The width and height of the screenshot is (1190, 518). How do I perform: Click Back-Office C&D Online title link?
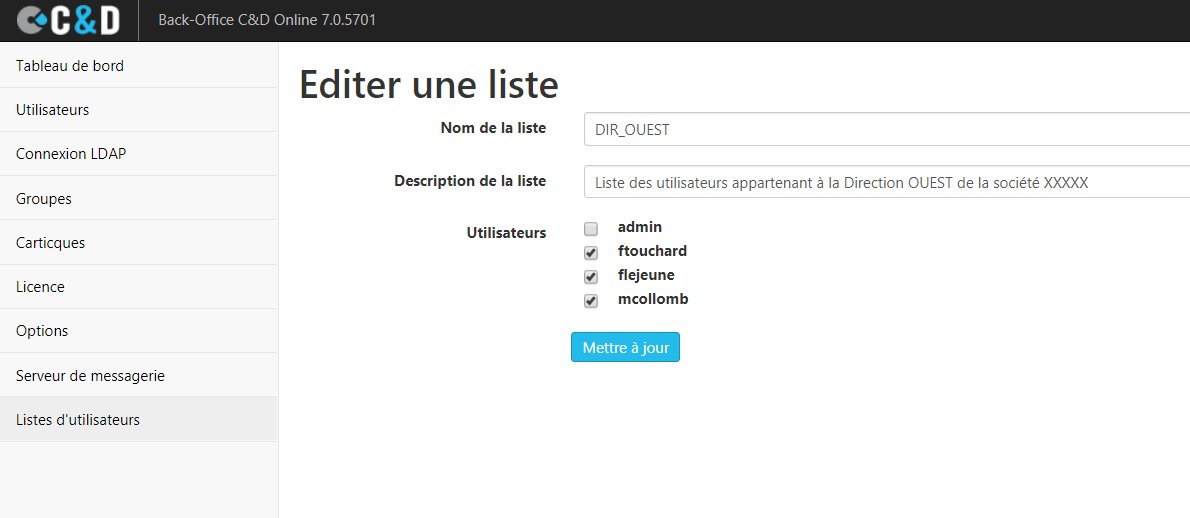pyautogui.click(x=267, y=20)
